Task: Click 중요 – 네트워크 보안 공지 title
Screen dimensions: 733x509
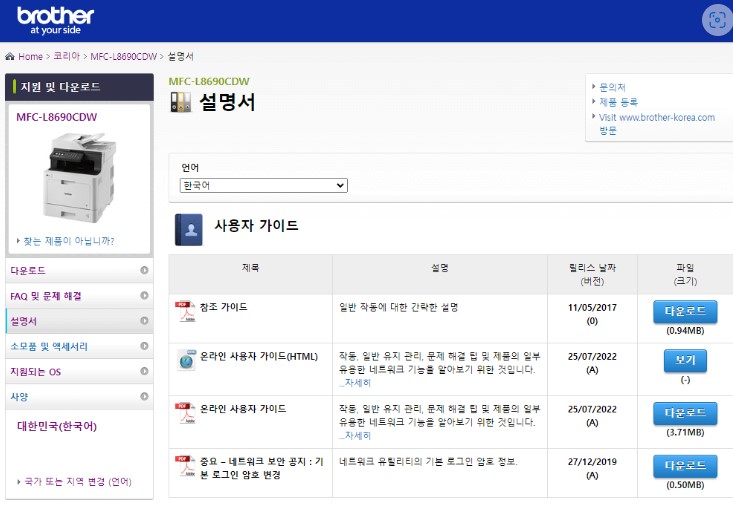Action: [262, 468]
